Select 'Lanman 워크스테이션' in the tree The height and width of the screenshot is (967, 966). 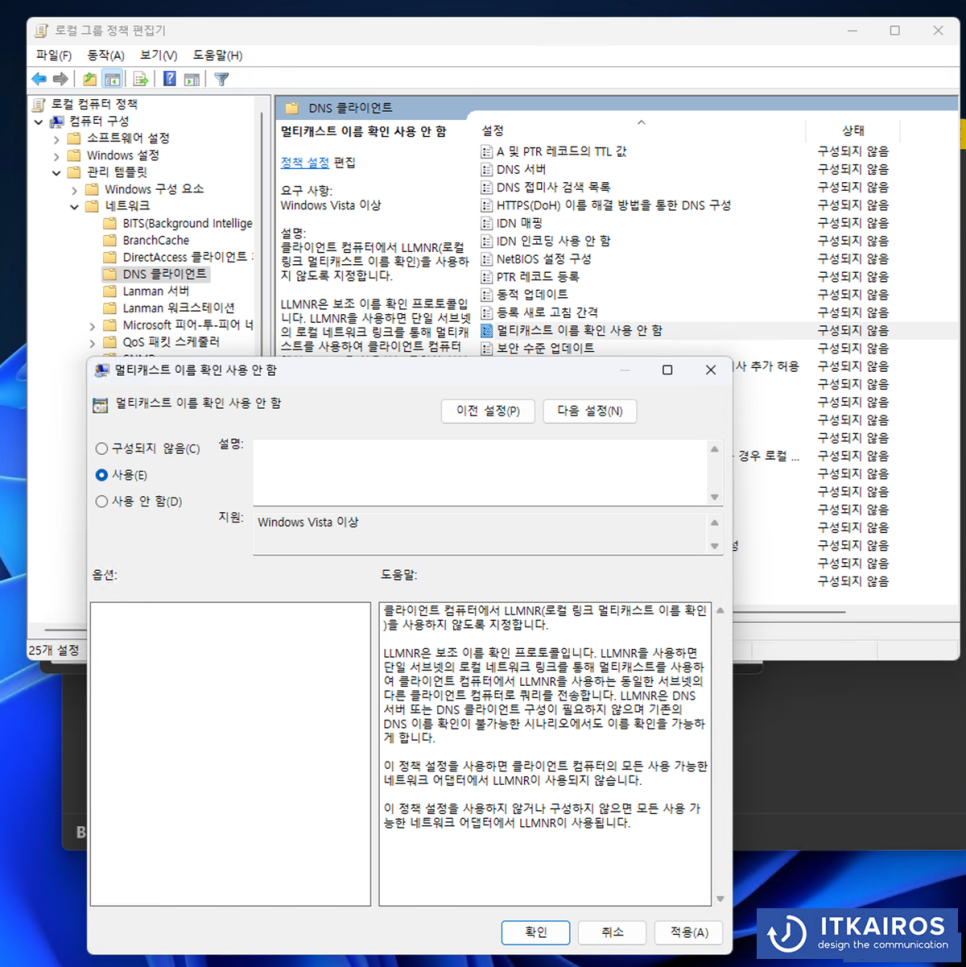(178, 308)
